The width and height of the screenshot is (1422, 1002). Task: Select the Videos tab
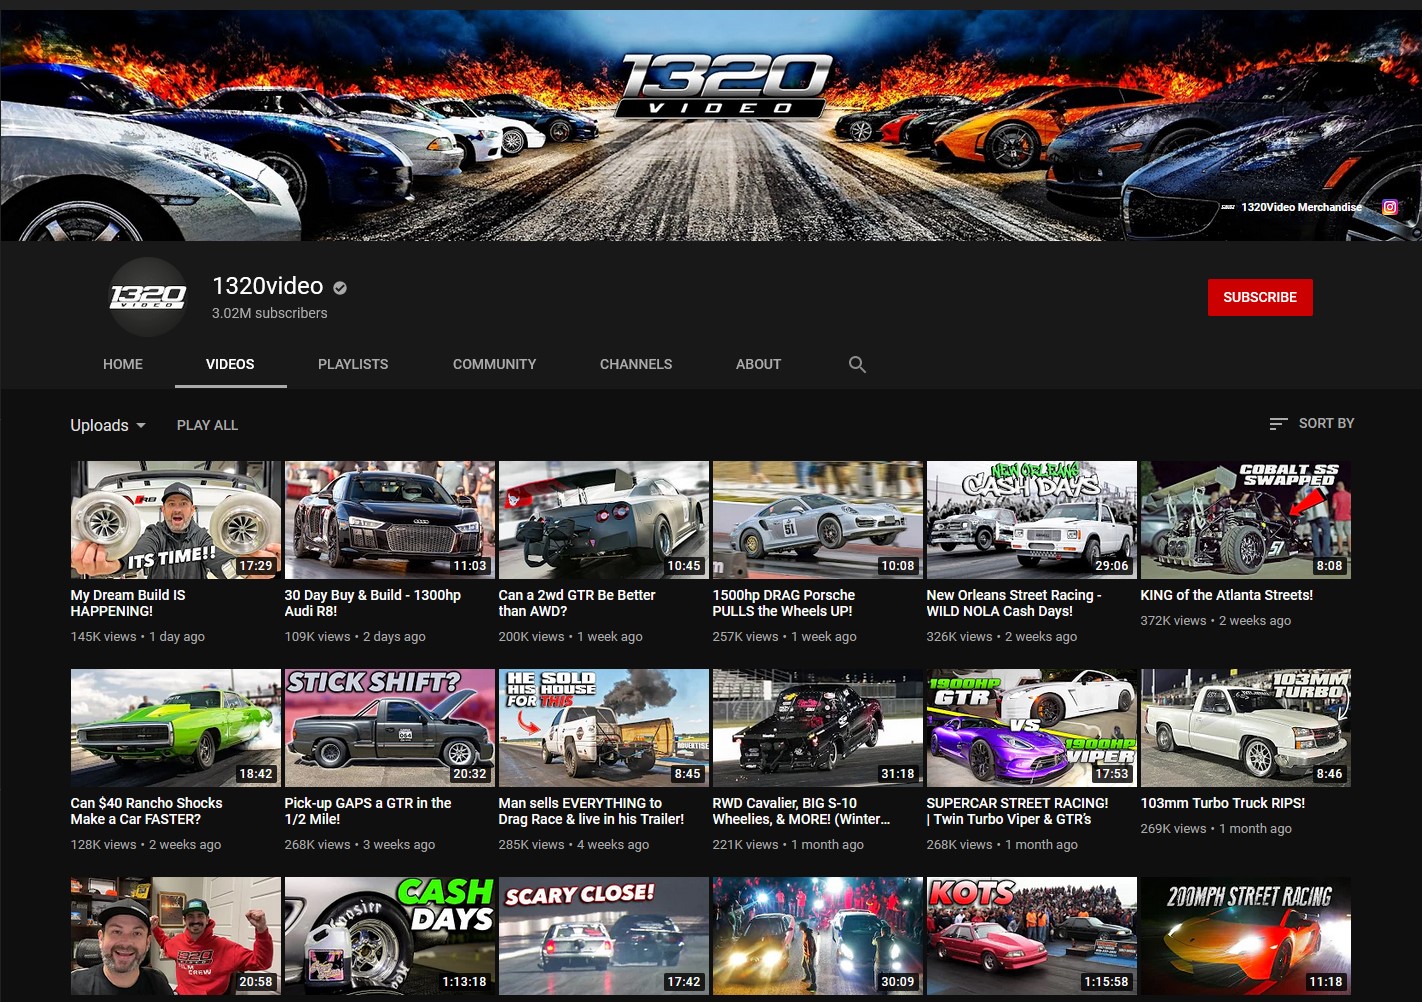[x=230, y=364]
